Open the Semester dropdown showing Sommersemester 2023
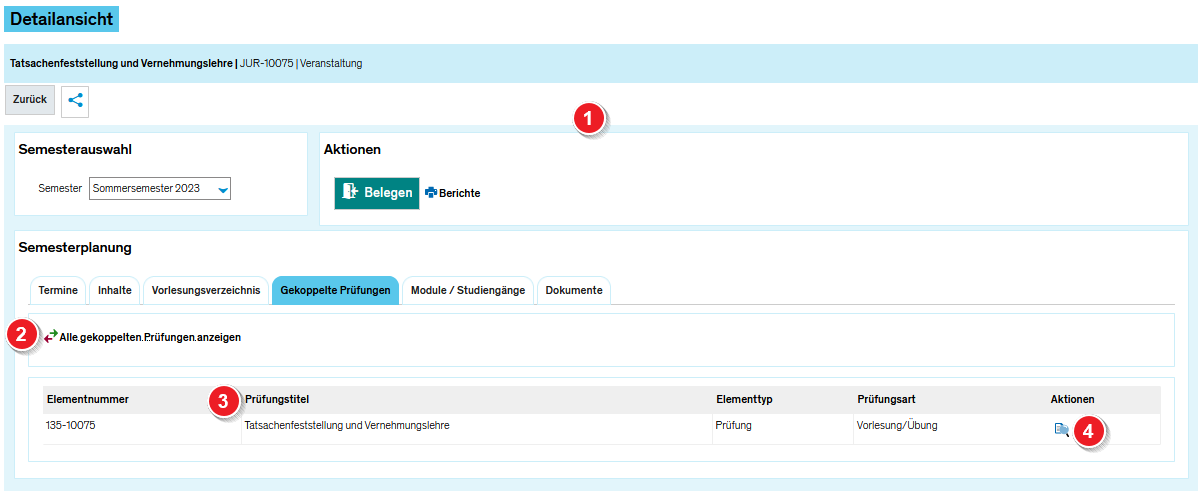This screenshot has height=494, width=1203. pos(160,188)
